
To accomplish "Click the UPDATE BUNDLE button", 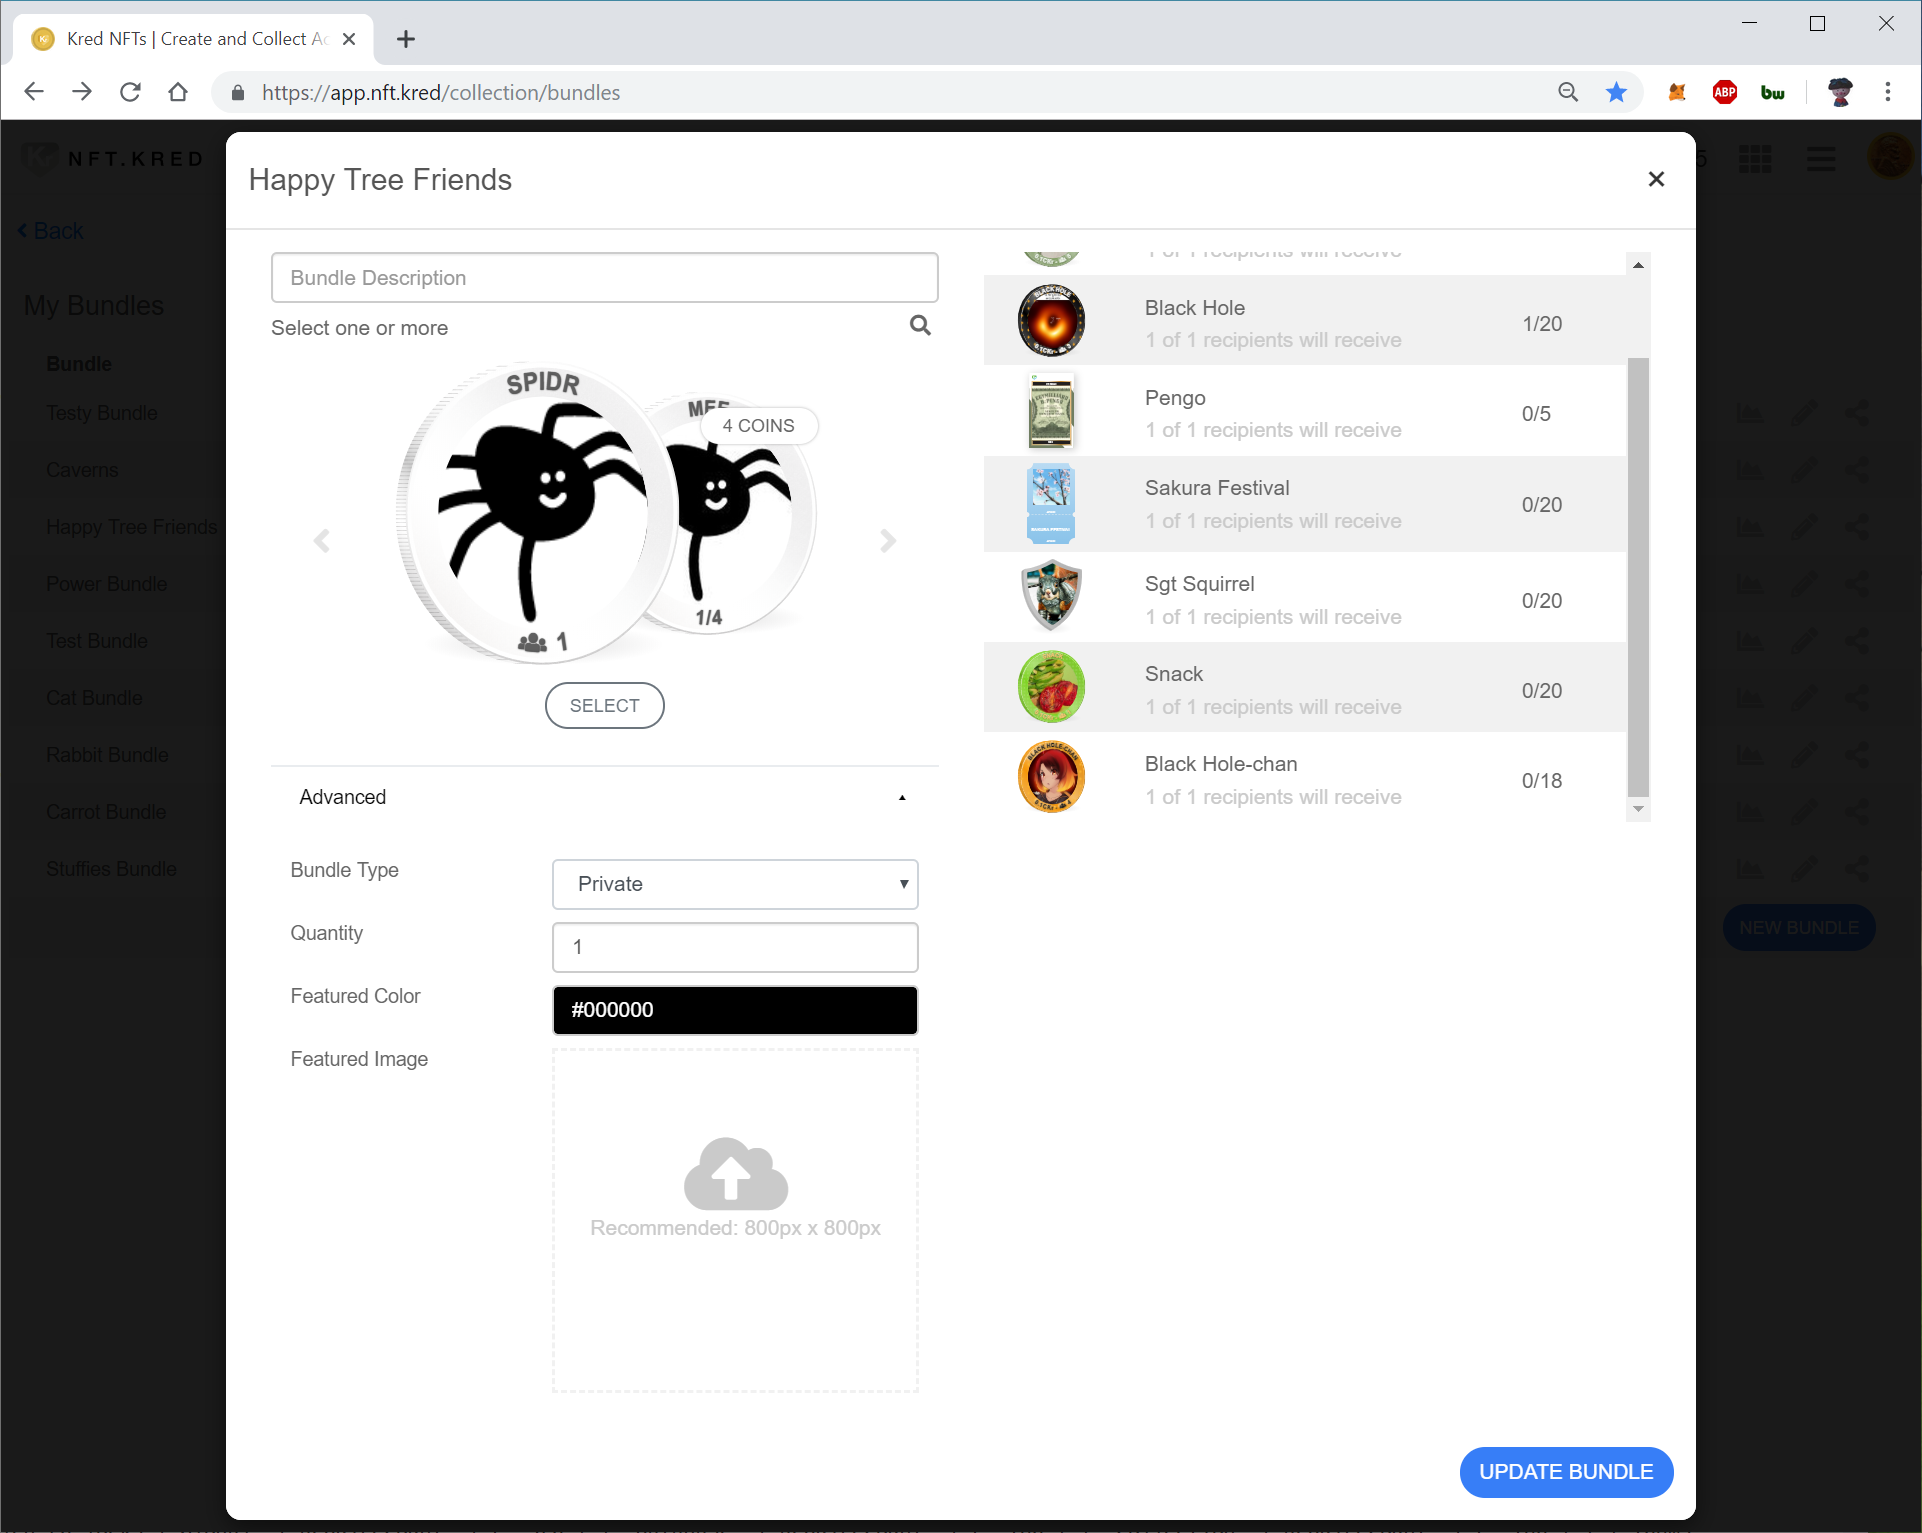I will pyautogui.click(x=1565, y=1472).
